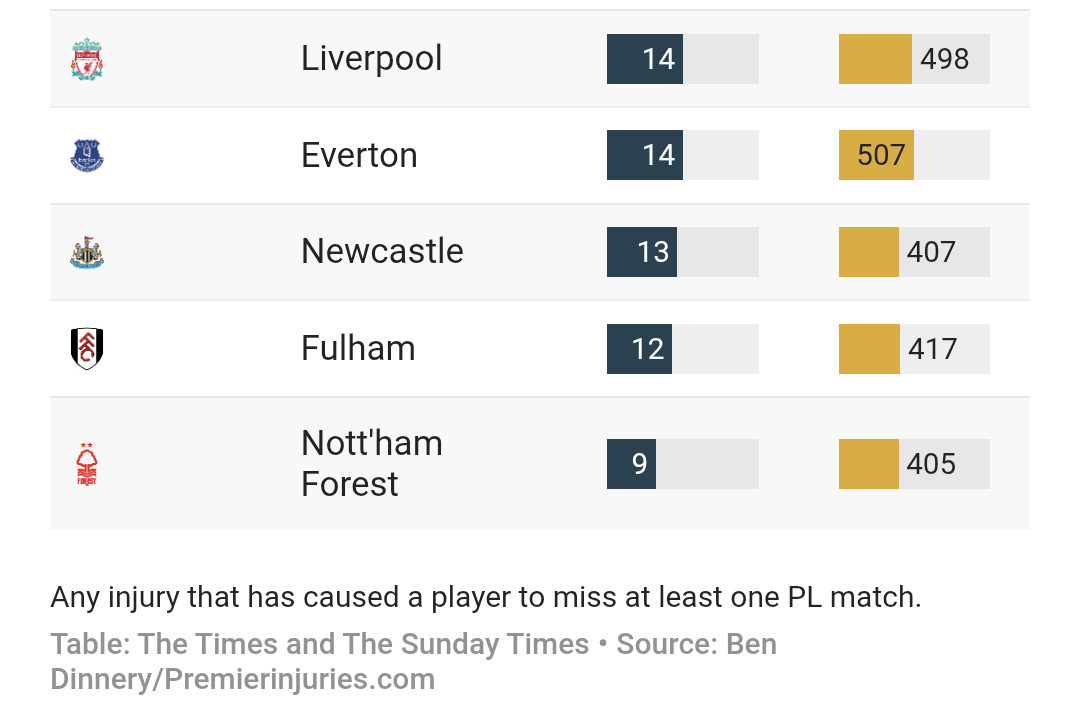Click the Nottingham Forest club crest
This screenshot has height=714, width=1078.
pos(87,464)
